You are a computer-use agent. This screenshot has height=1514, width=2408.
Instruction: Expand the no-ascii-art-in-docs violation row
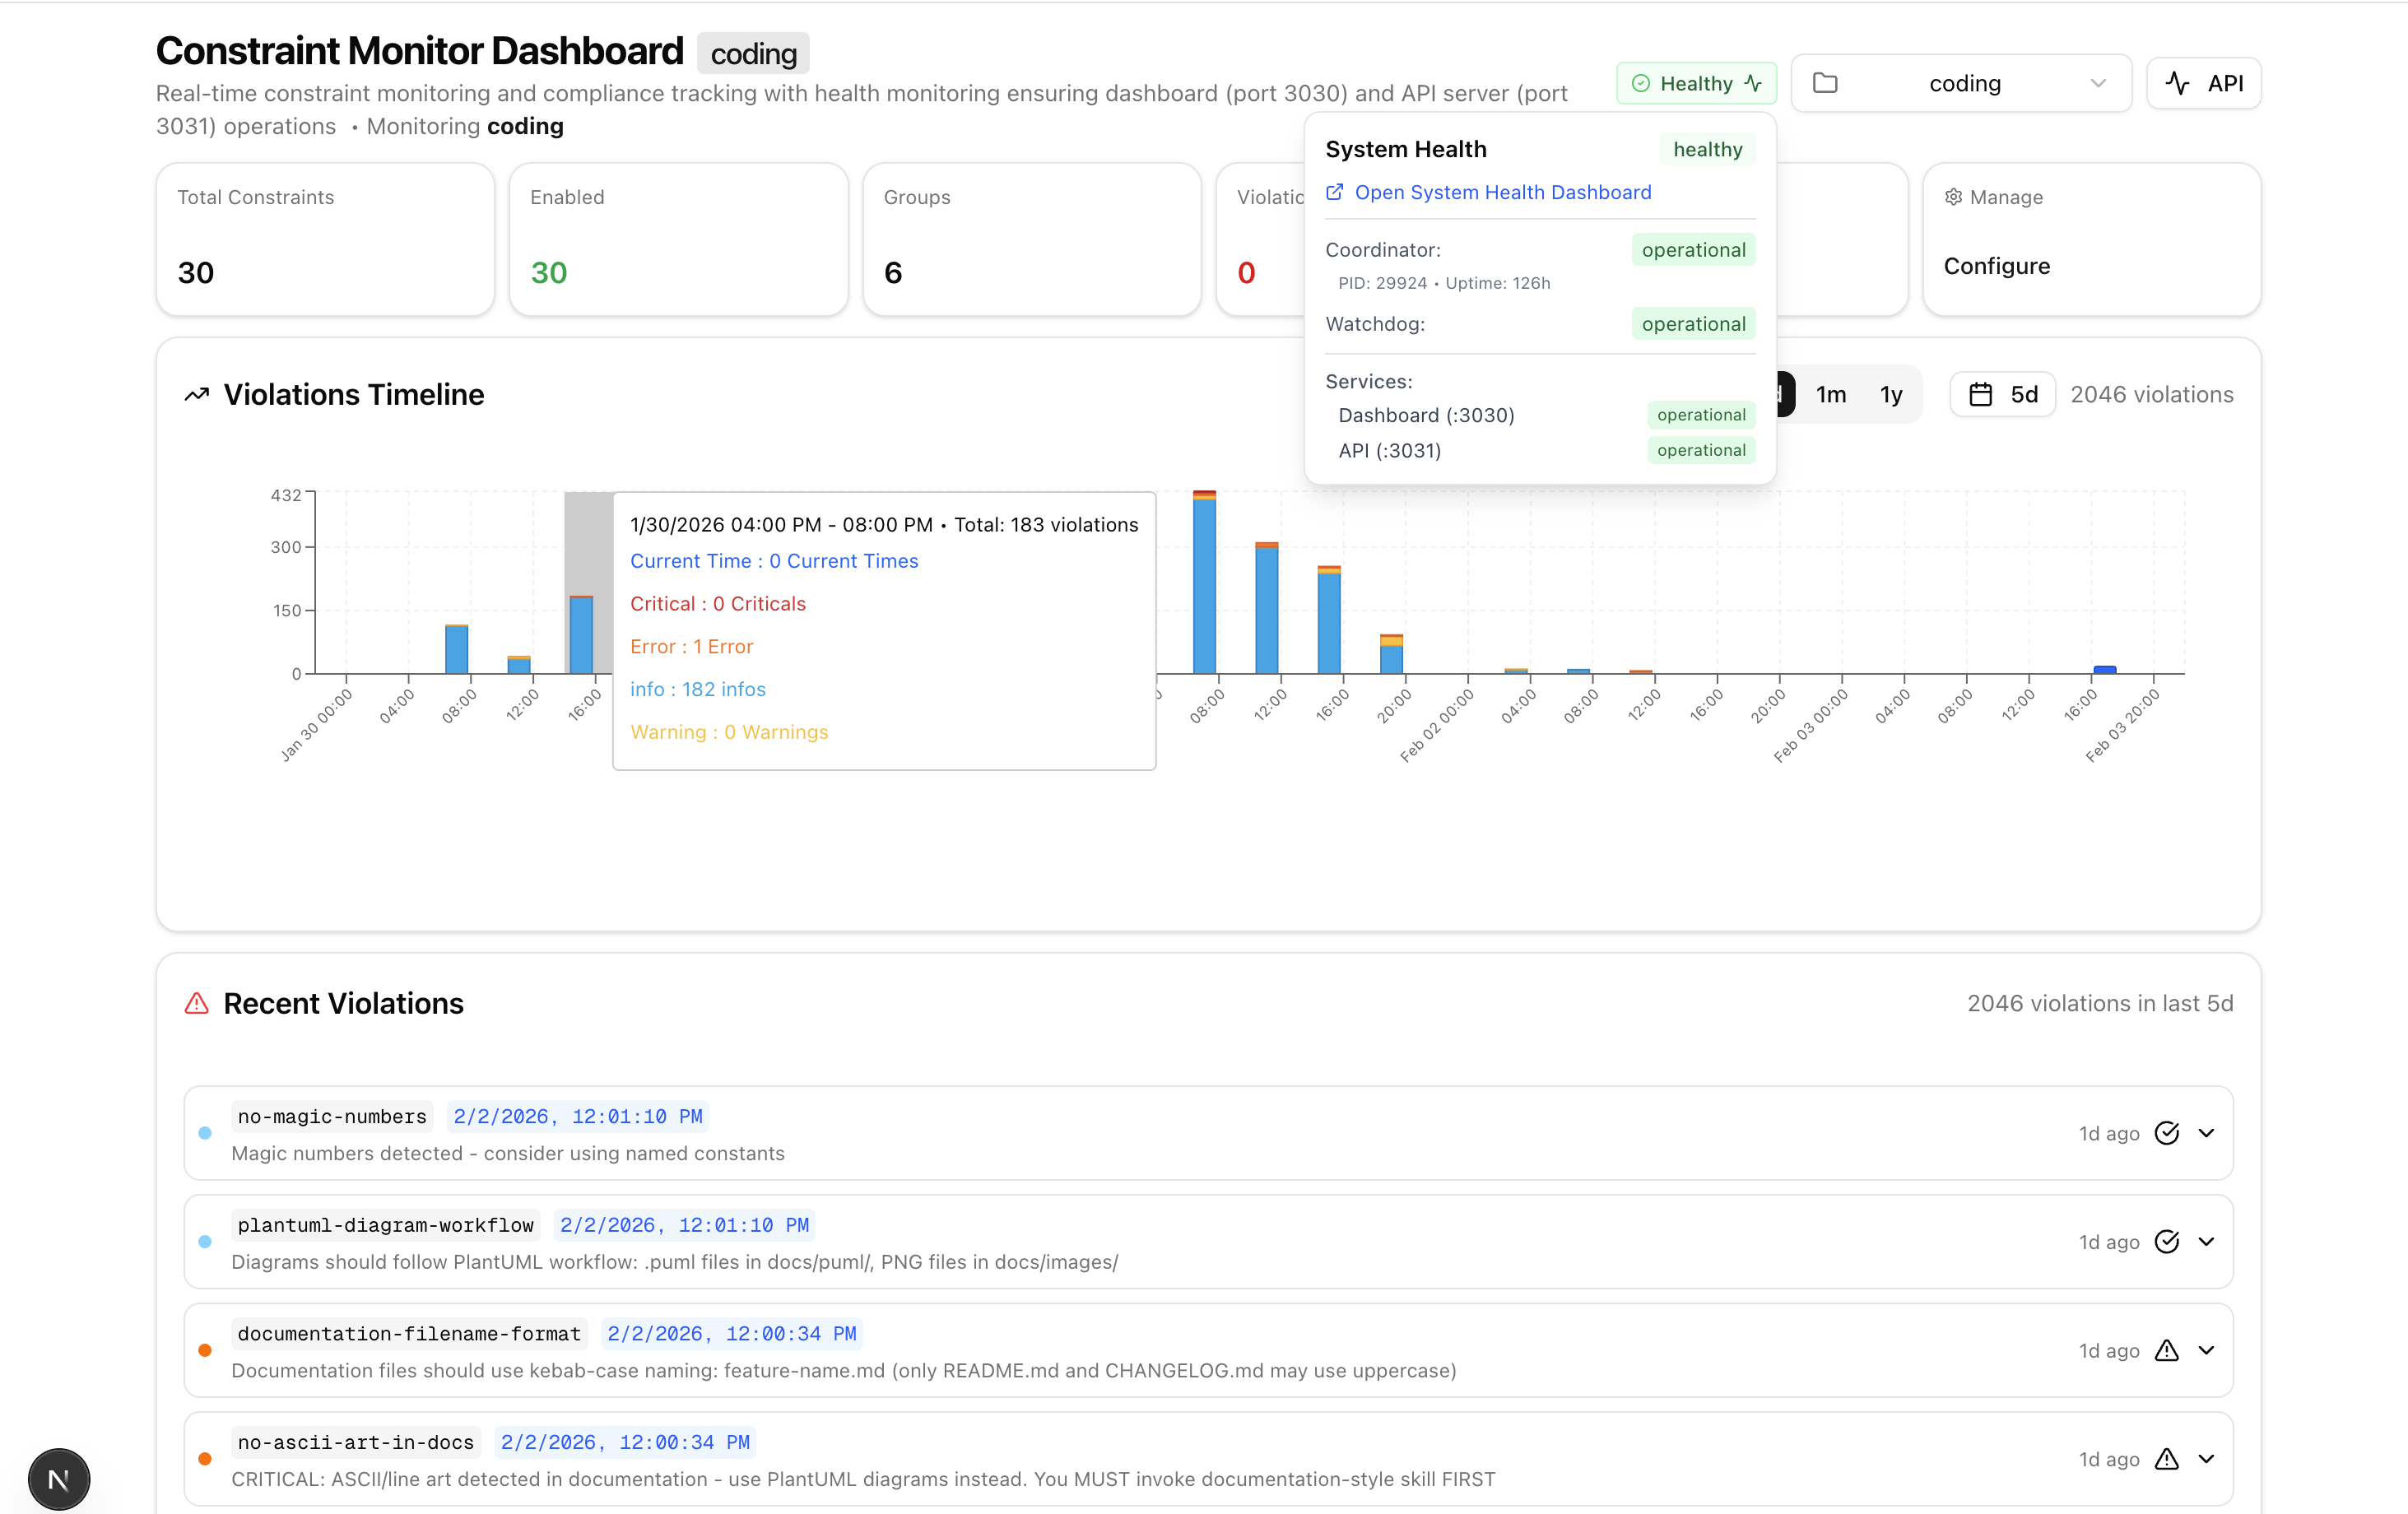tap(2206, 1459)
